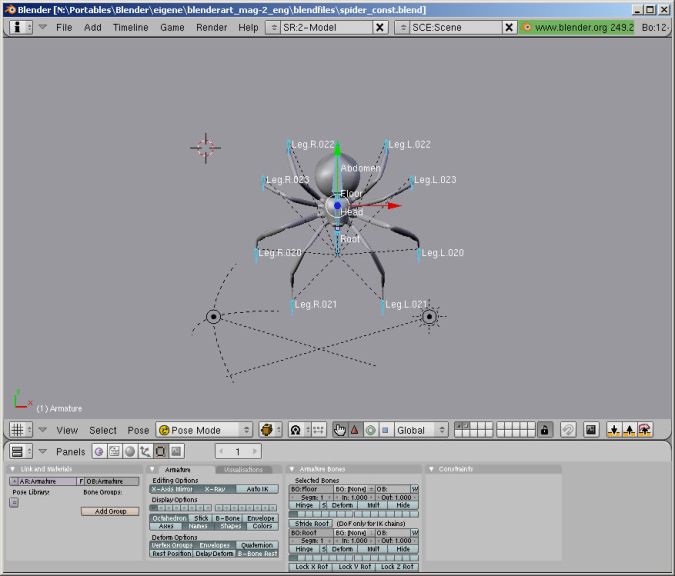
Task: Click the Stride Root button
Action: 311,523
